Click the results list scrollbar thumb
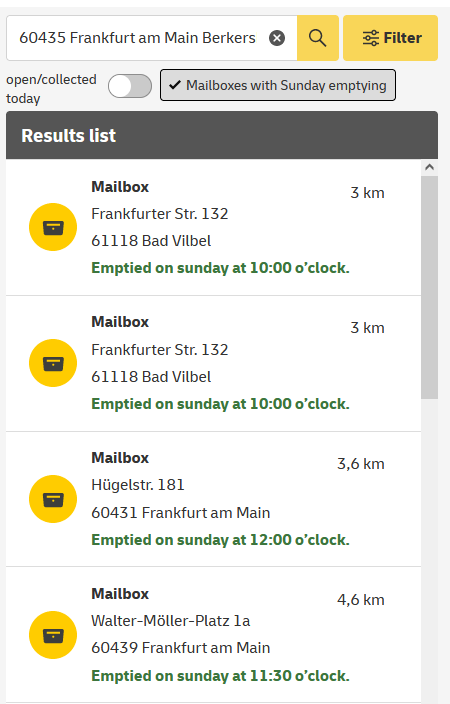 [x=429, y=287]
